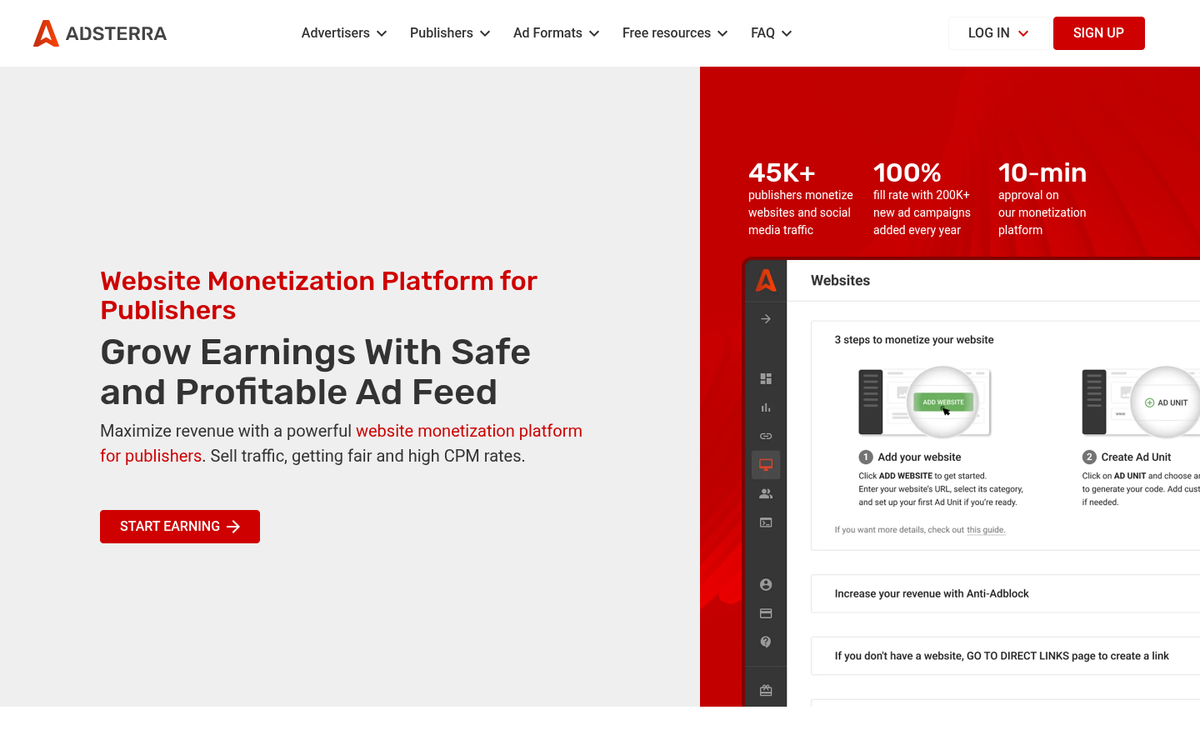The image size is (1200, 750).
Task: Collapse the sidebar with the arrow icon
Action: (x=765, y=319)
